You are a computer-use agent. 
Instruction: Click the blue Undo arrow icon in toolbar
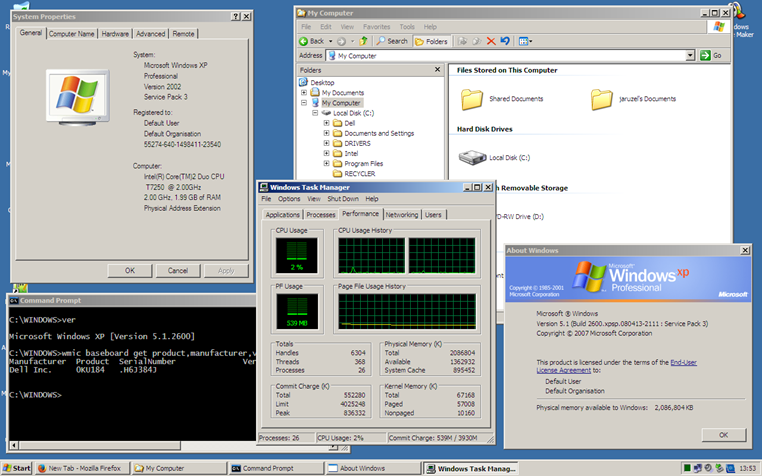(505, 41)
